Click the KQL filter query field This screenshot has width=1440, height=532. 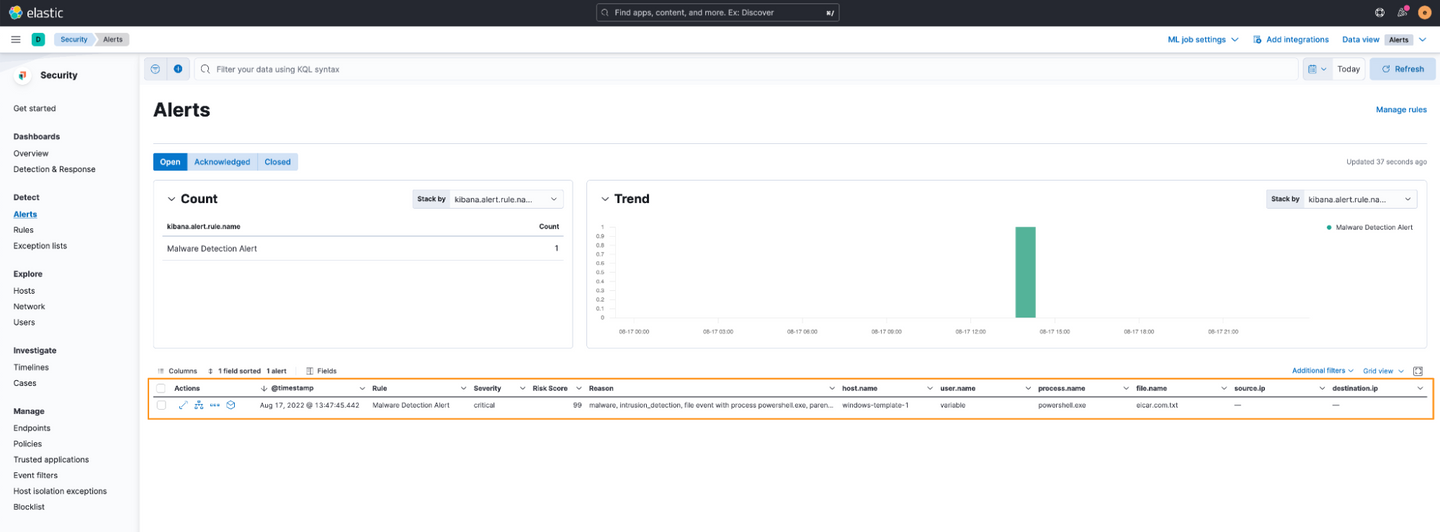(x=740, y=69)
